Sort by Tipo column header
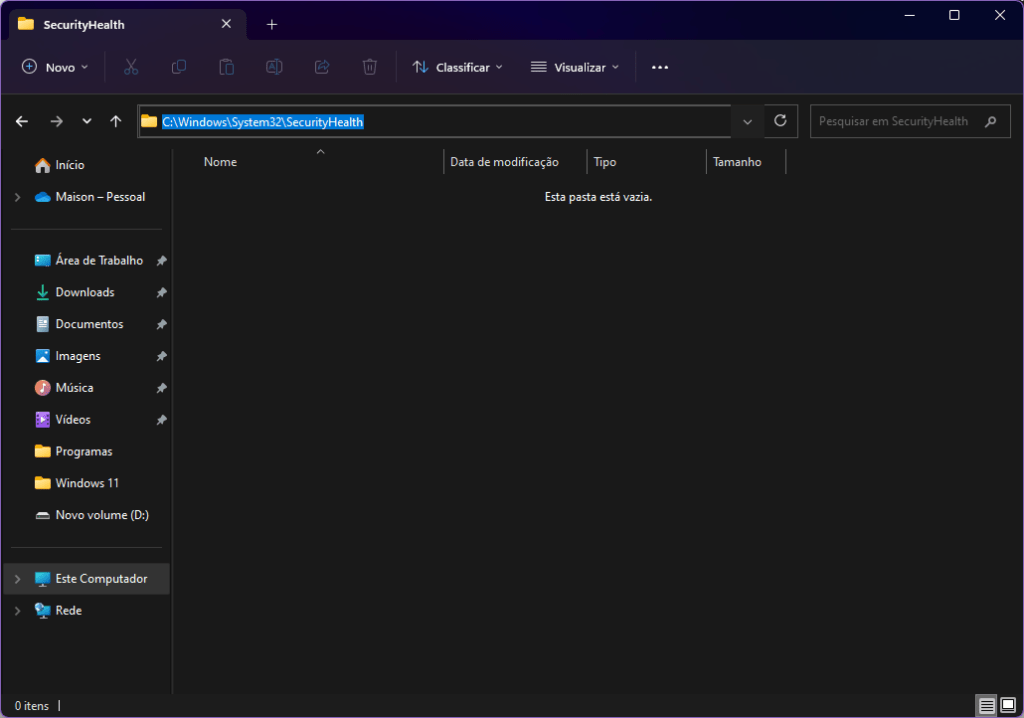Screen dimensions: 1024x718 (647, 162)
